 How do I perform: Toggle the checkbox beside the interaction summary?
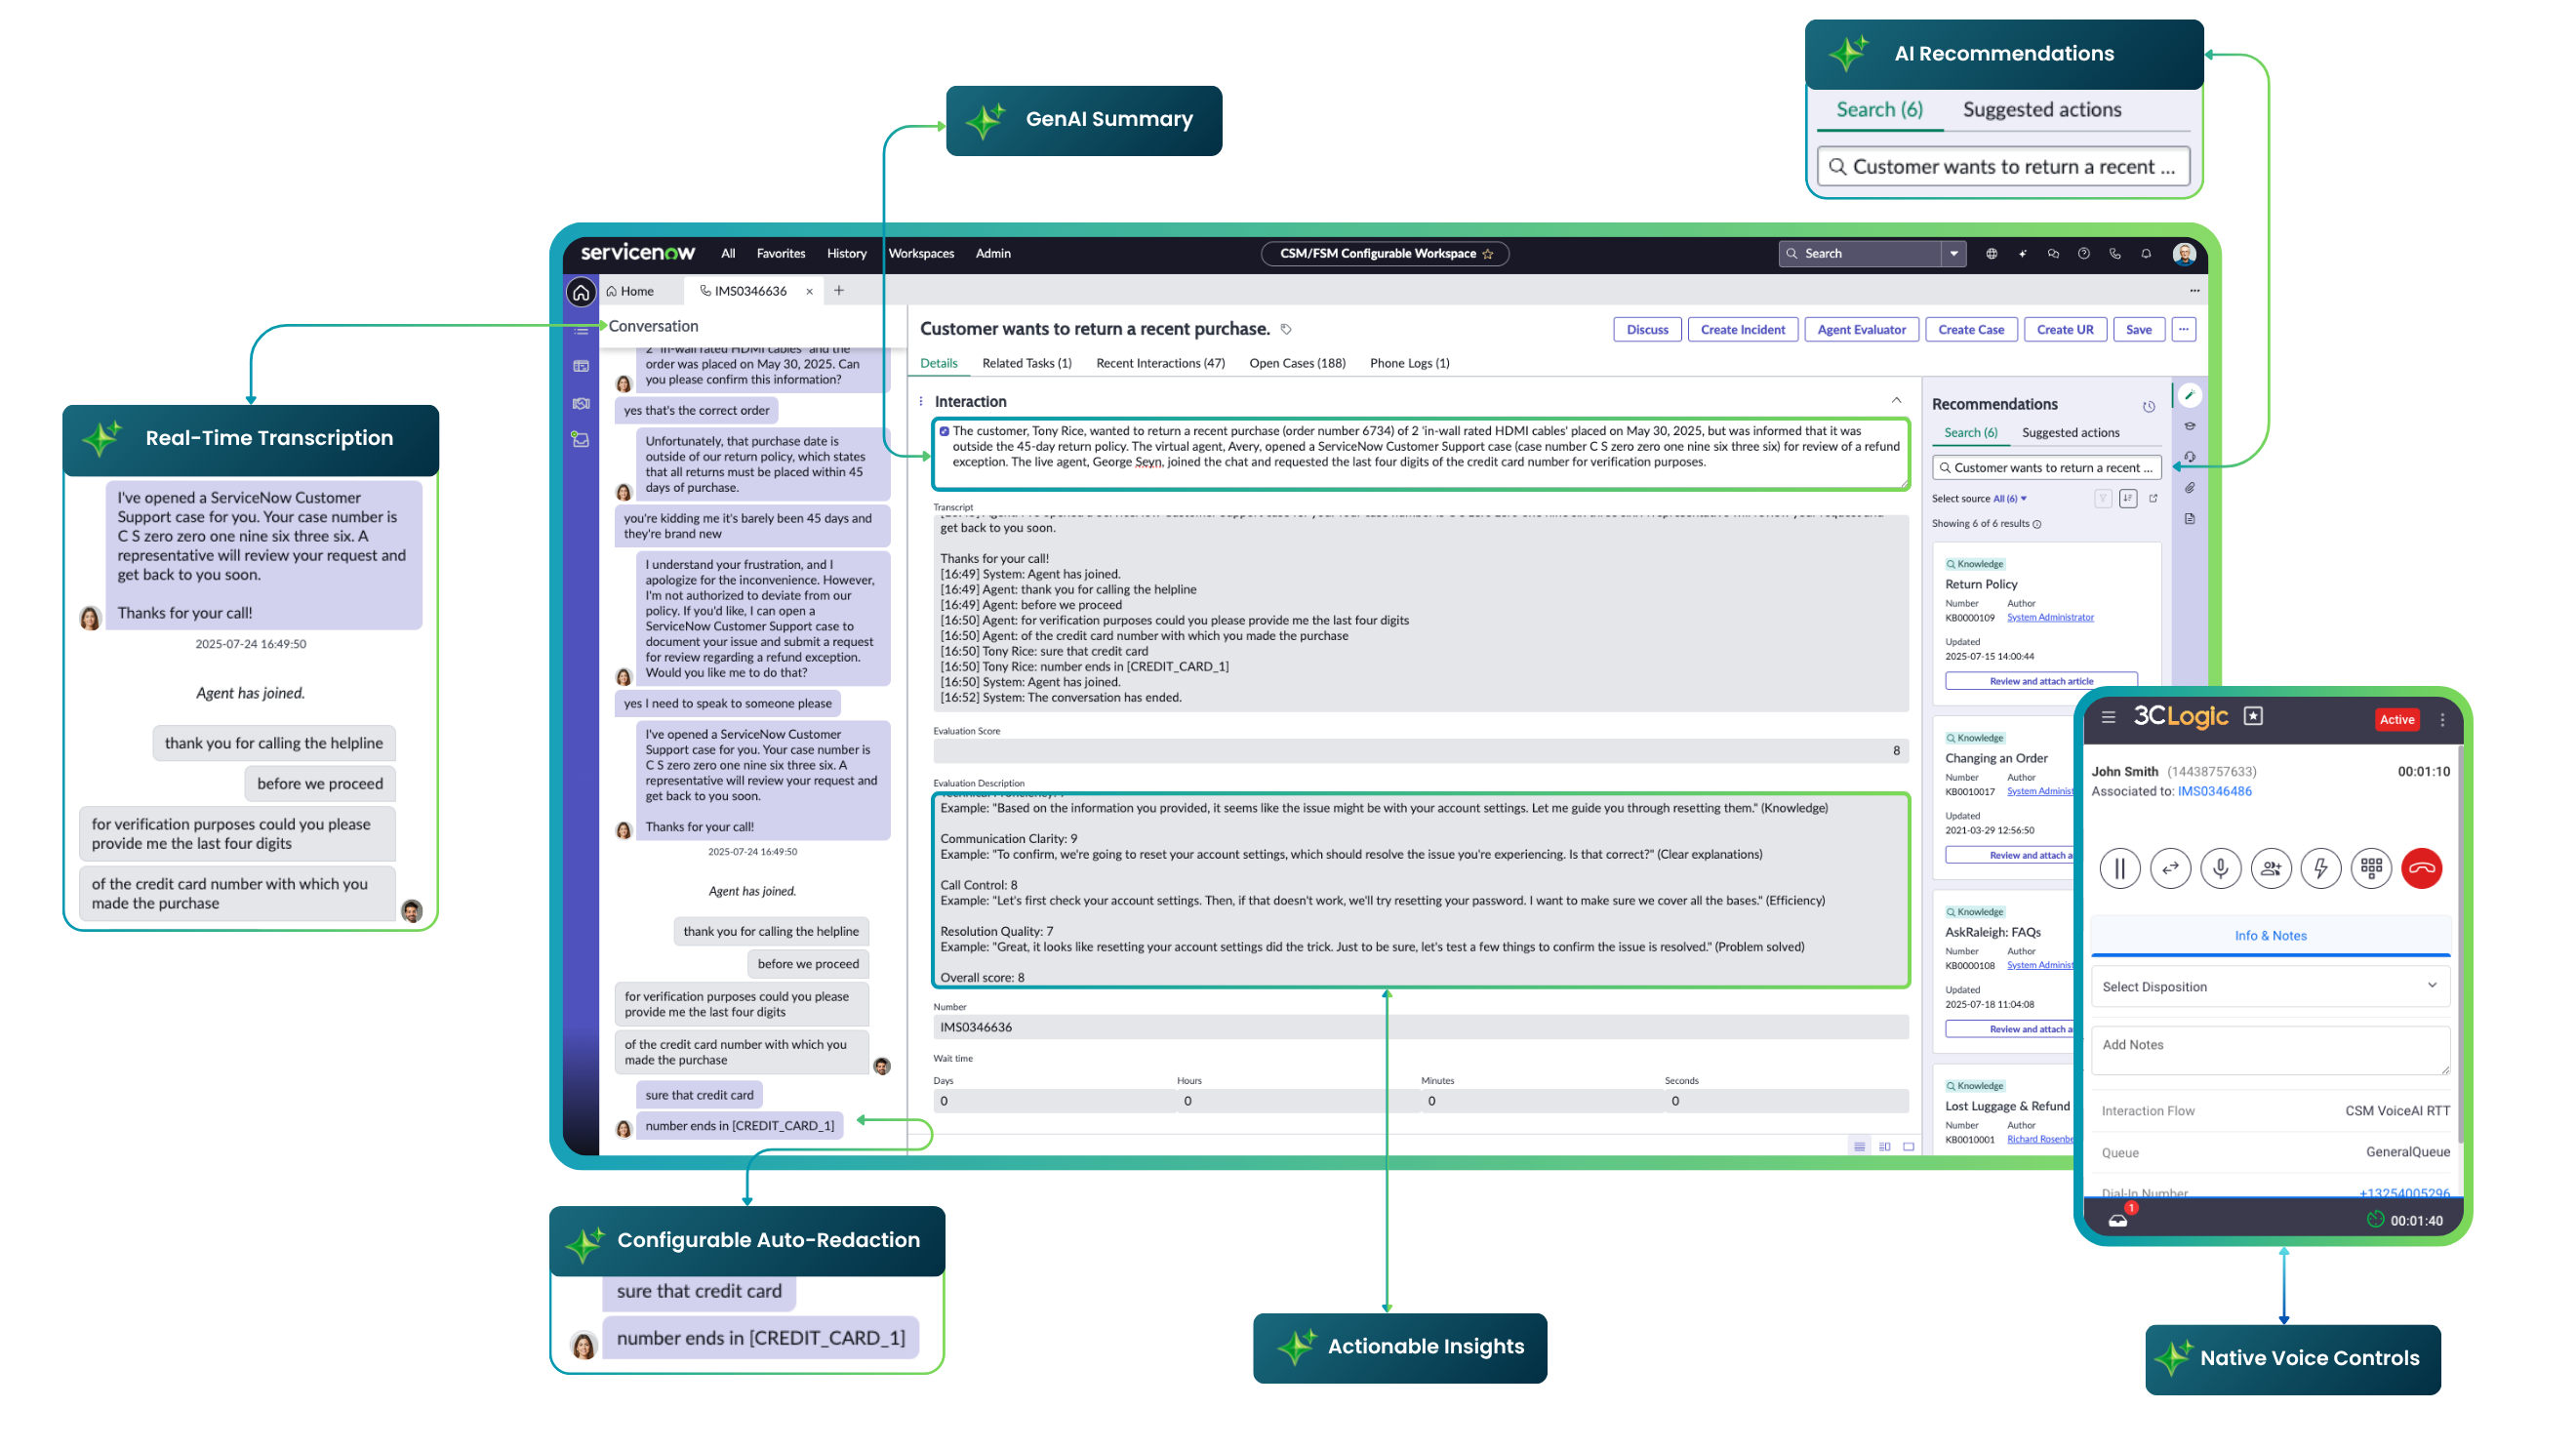pos(944,432)
